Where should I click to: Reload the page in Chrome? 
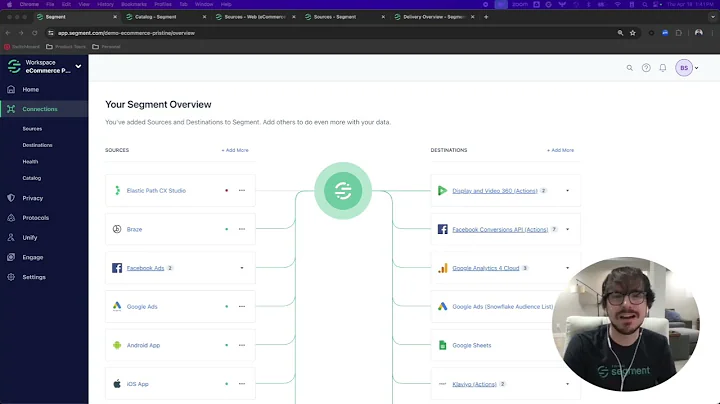point(34,33)
